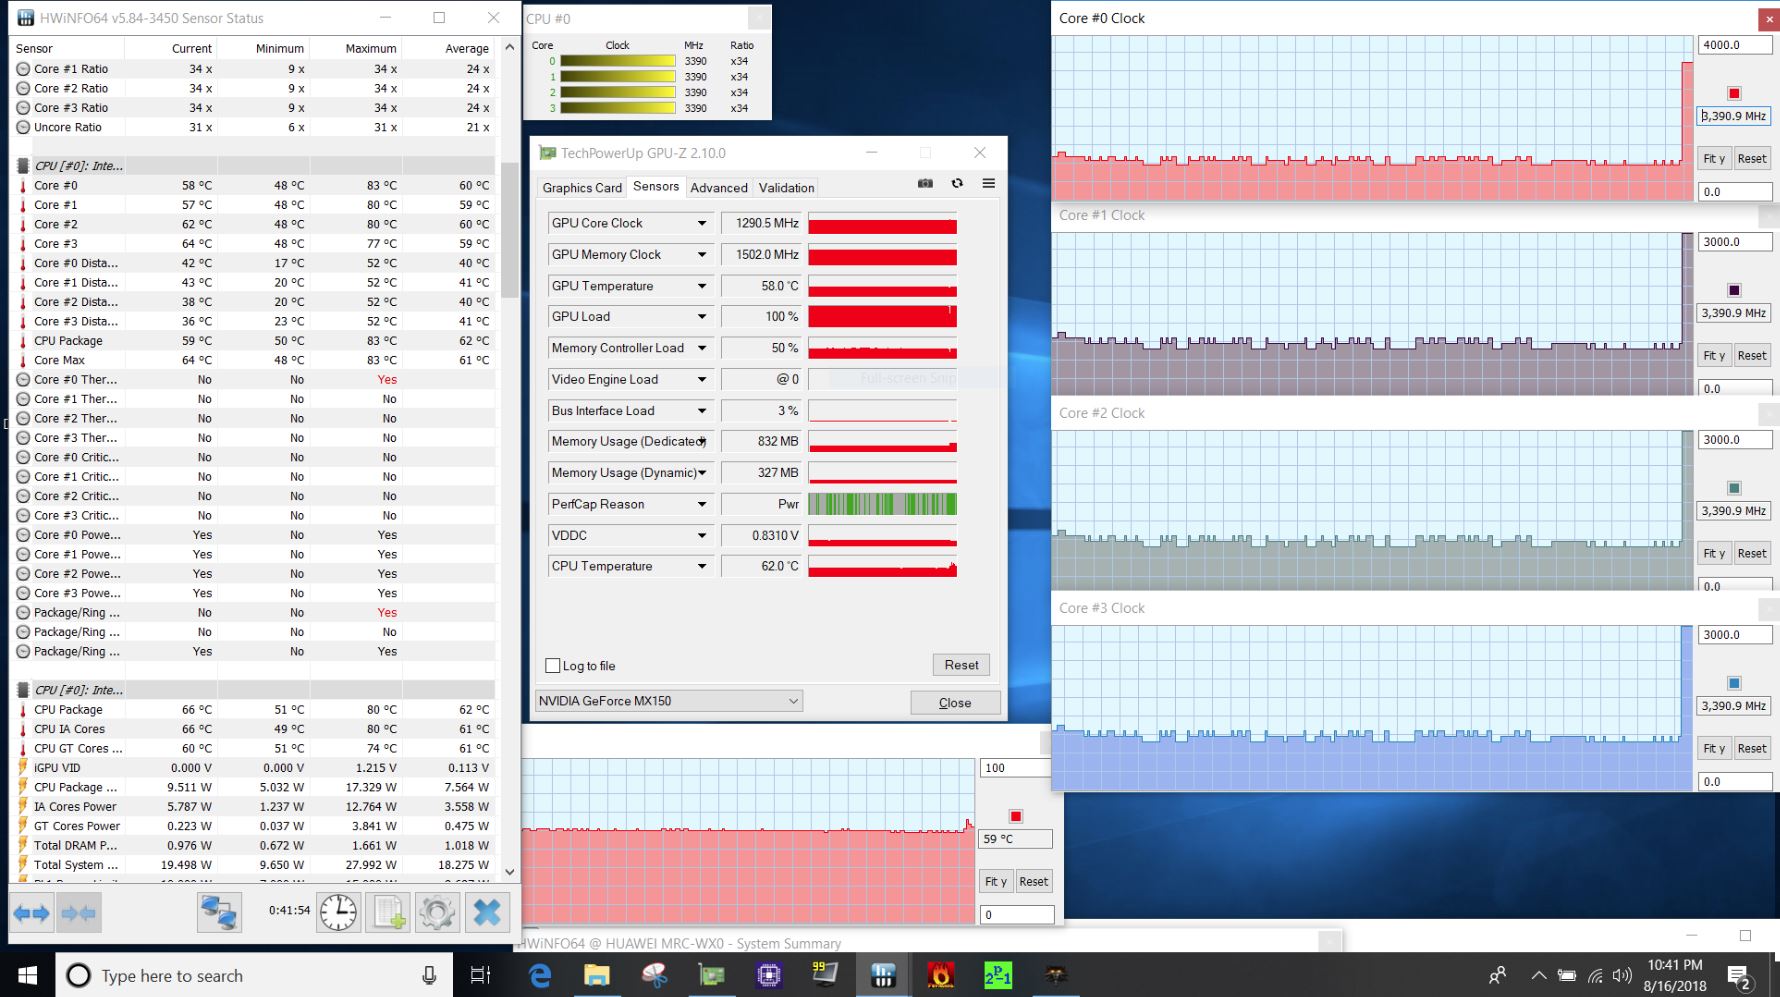This screenshot has height=997, width=1780.
Task: Select the Core Max temperature row
Action: click(x=254, y=360)
